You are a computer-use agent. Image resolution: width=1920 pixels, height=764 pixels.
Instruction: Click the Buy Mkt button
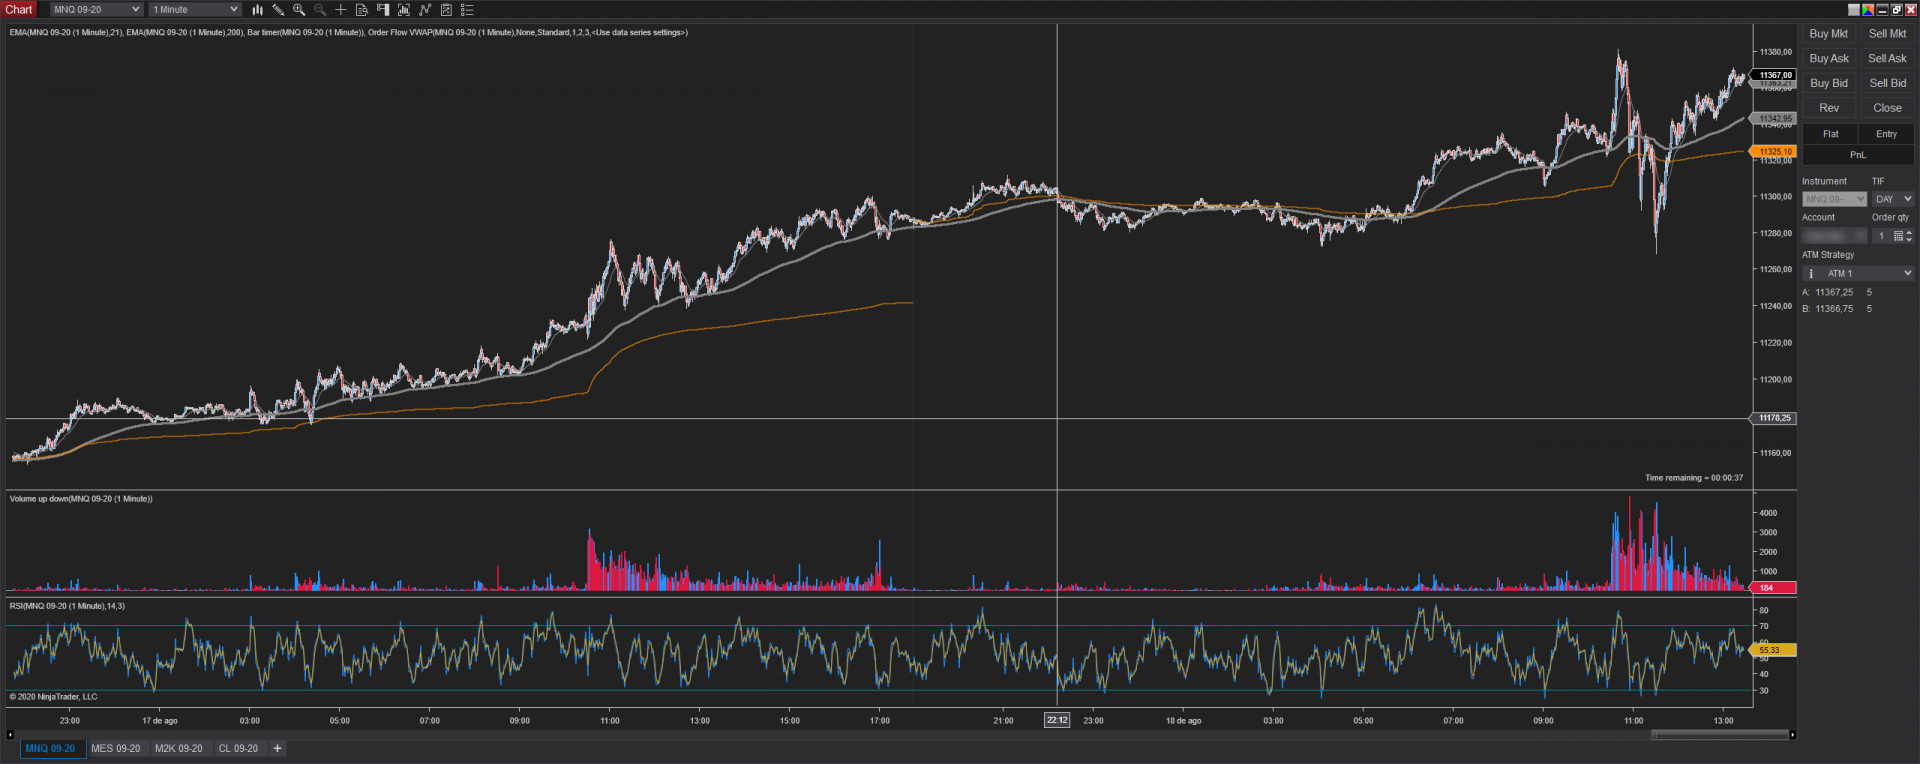[1829, 34]
